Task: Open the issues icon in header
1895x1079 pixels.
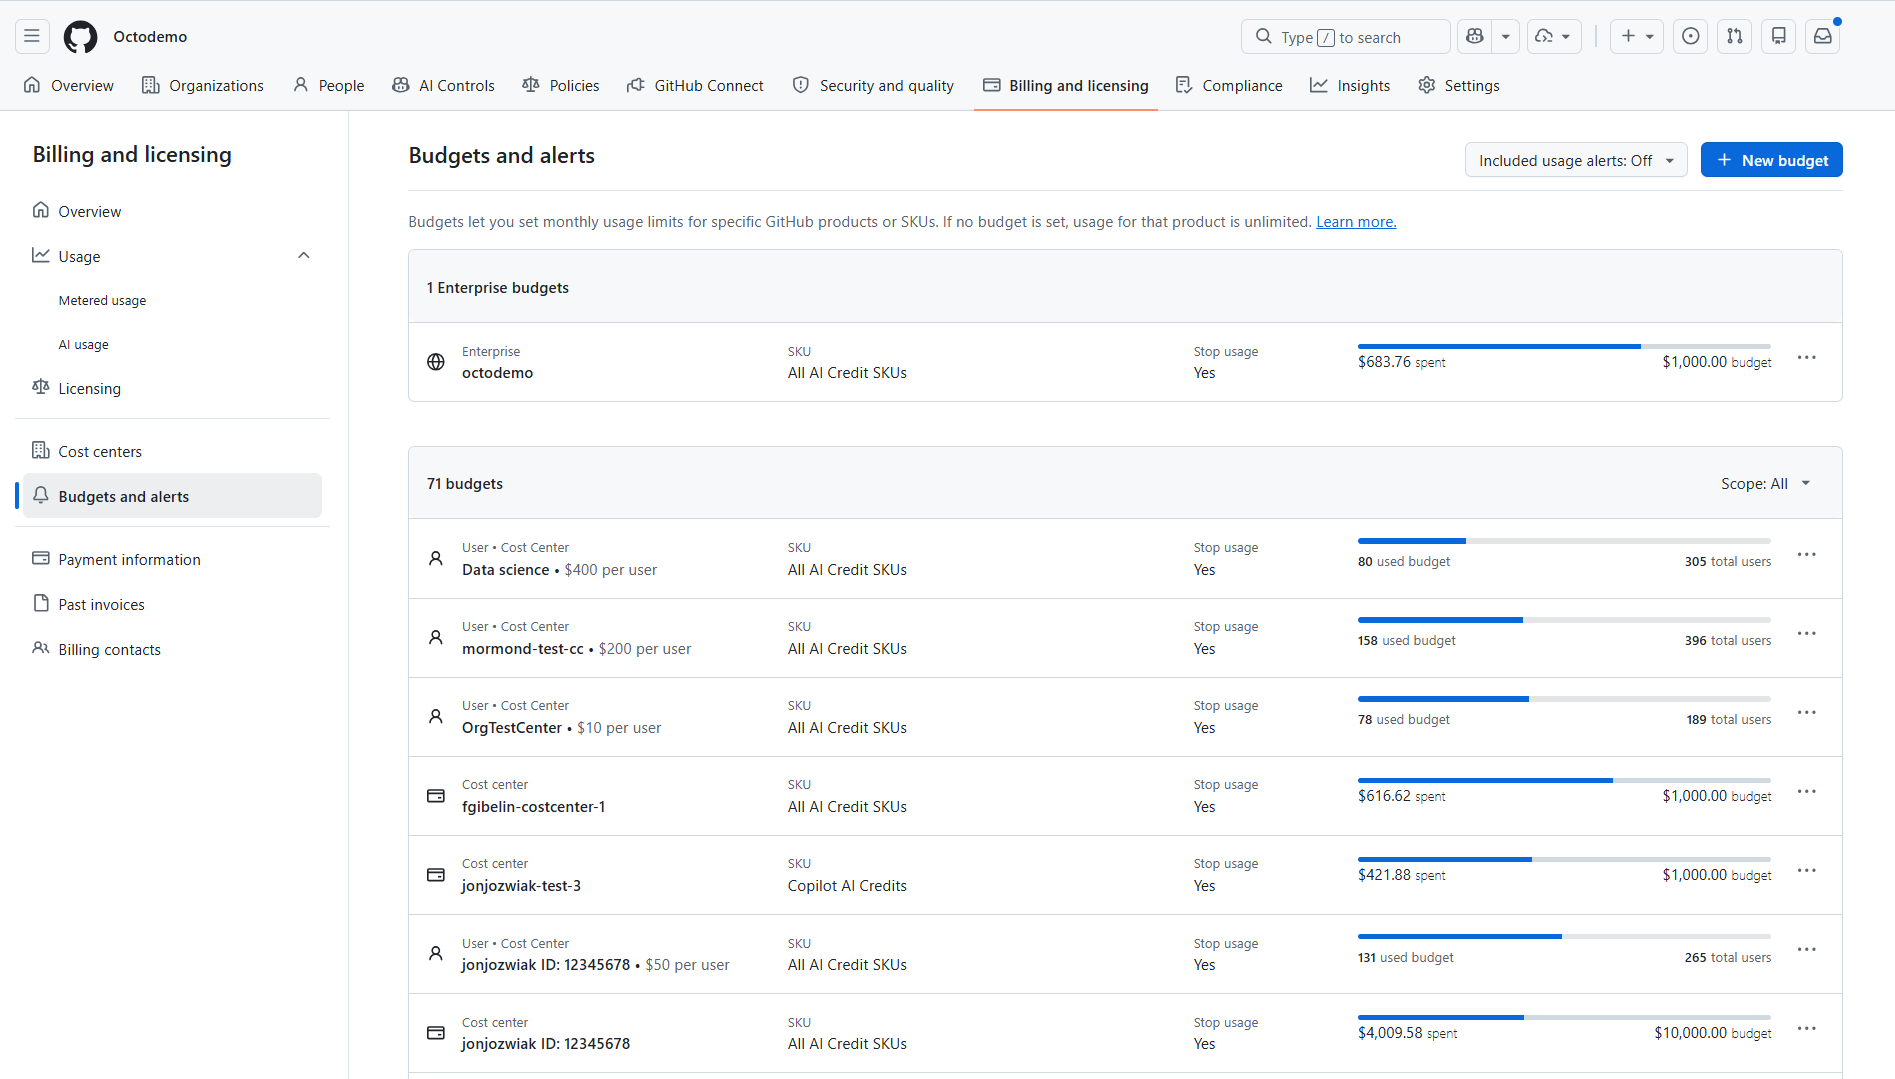Action: [1691, 37]
